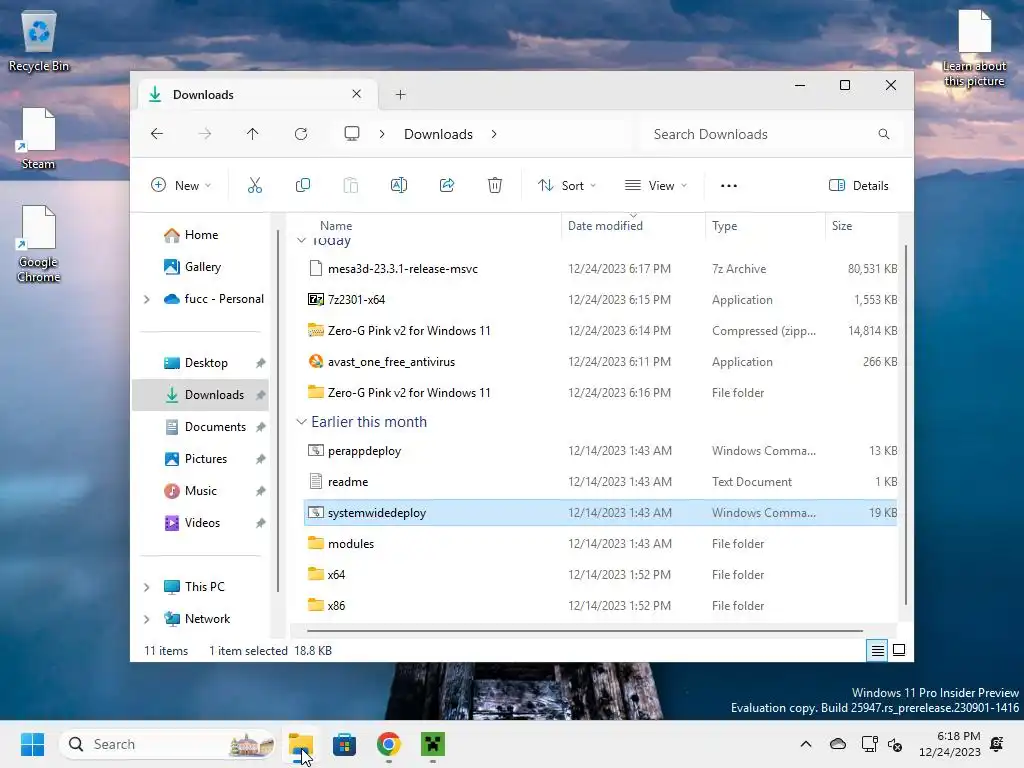The width and height of the screenshot is (1024, 768).
Task: Click the Cut scissors icon
Action: 255,185
